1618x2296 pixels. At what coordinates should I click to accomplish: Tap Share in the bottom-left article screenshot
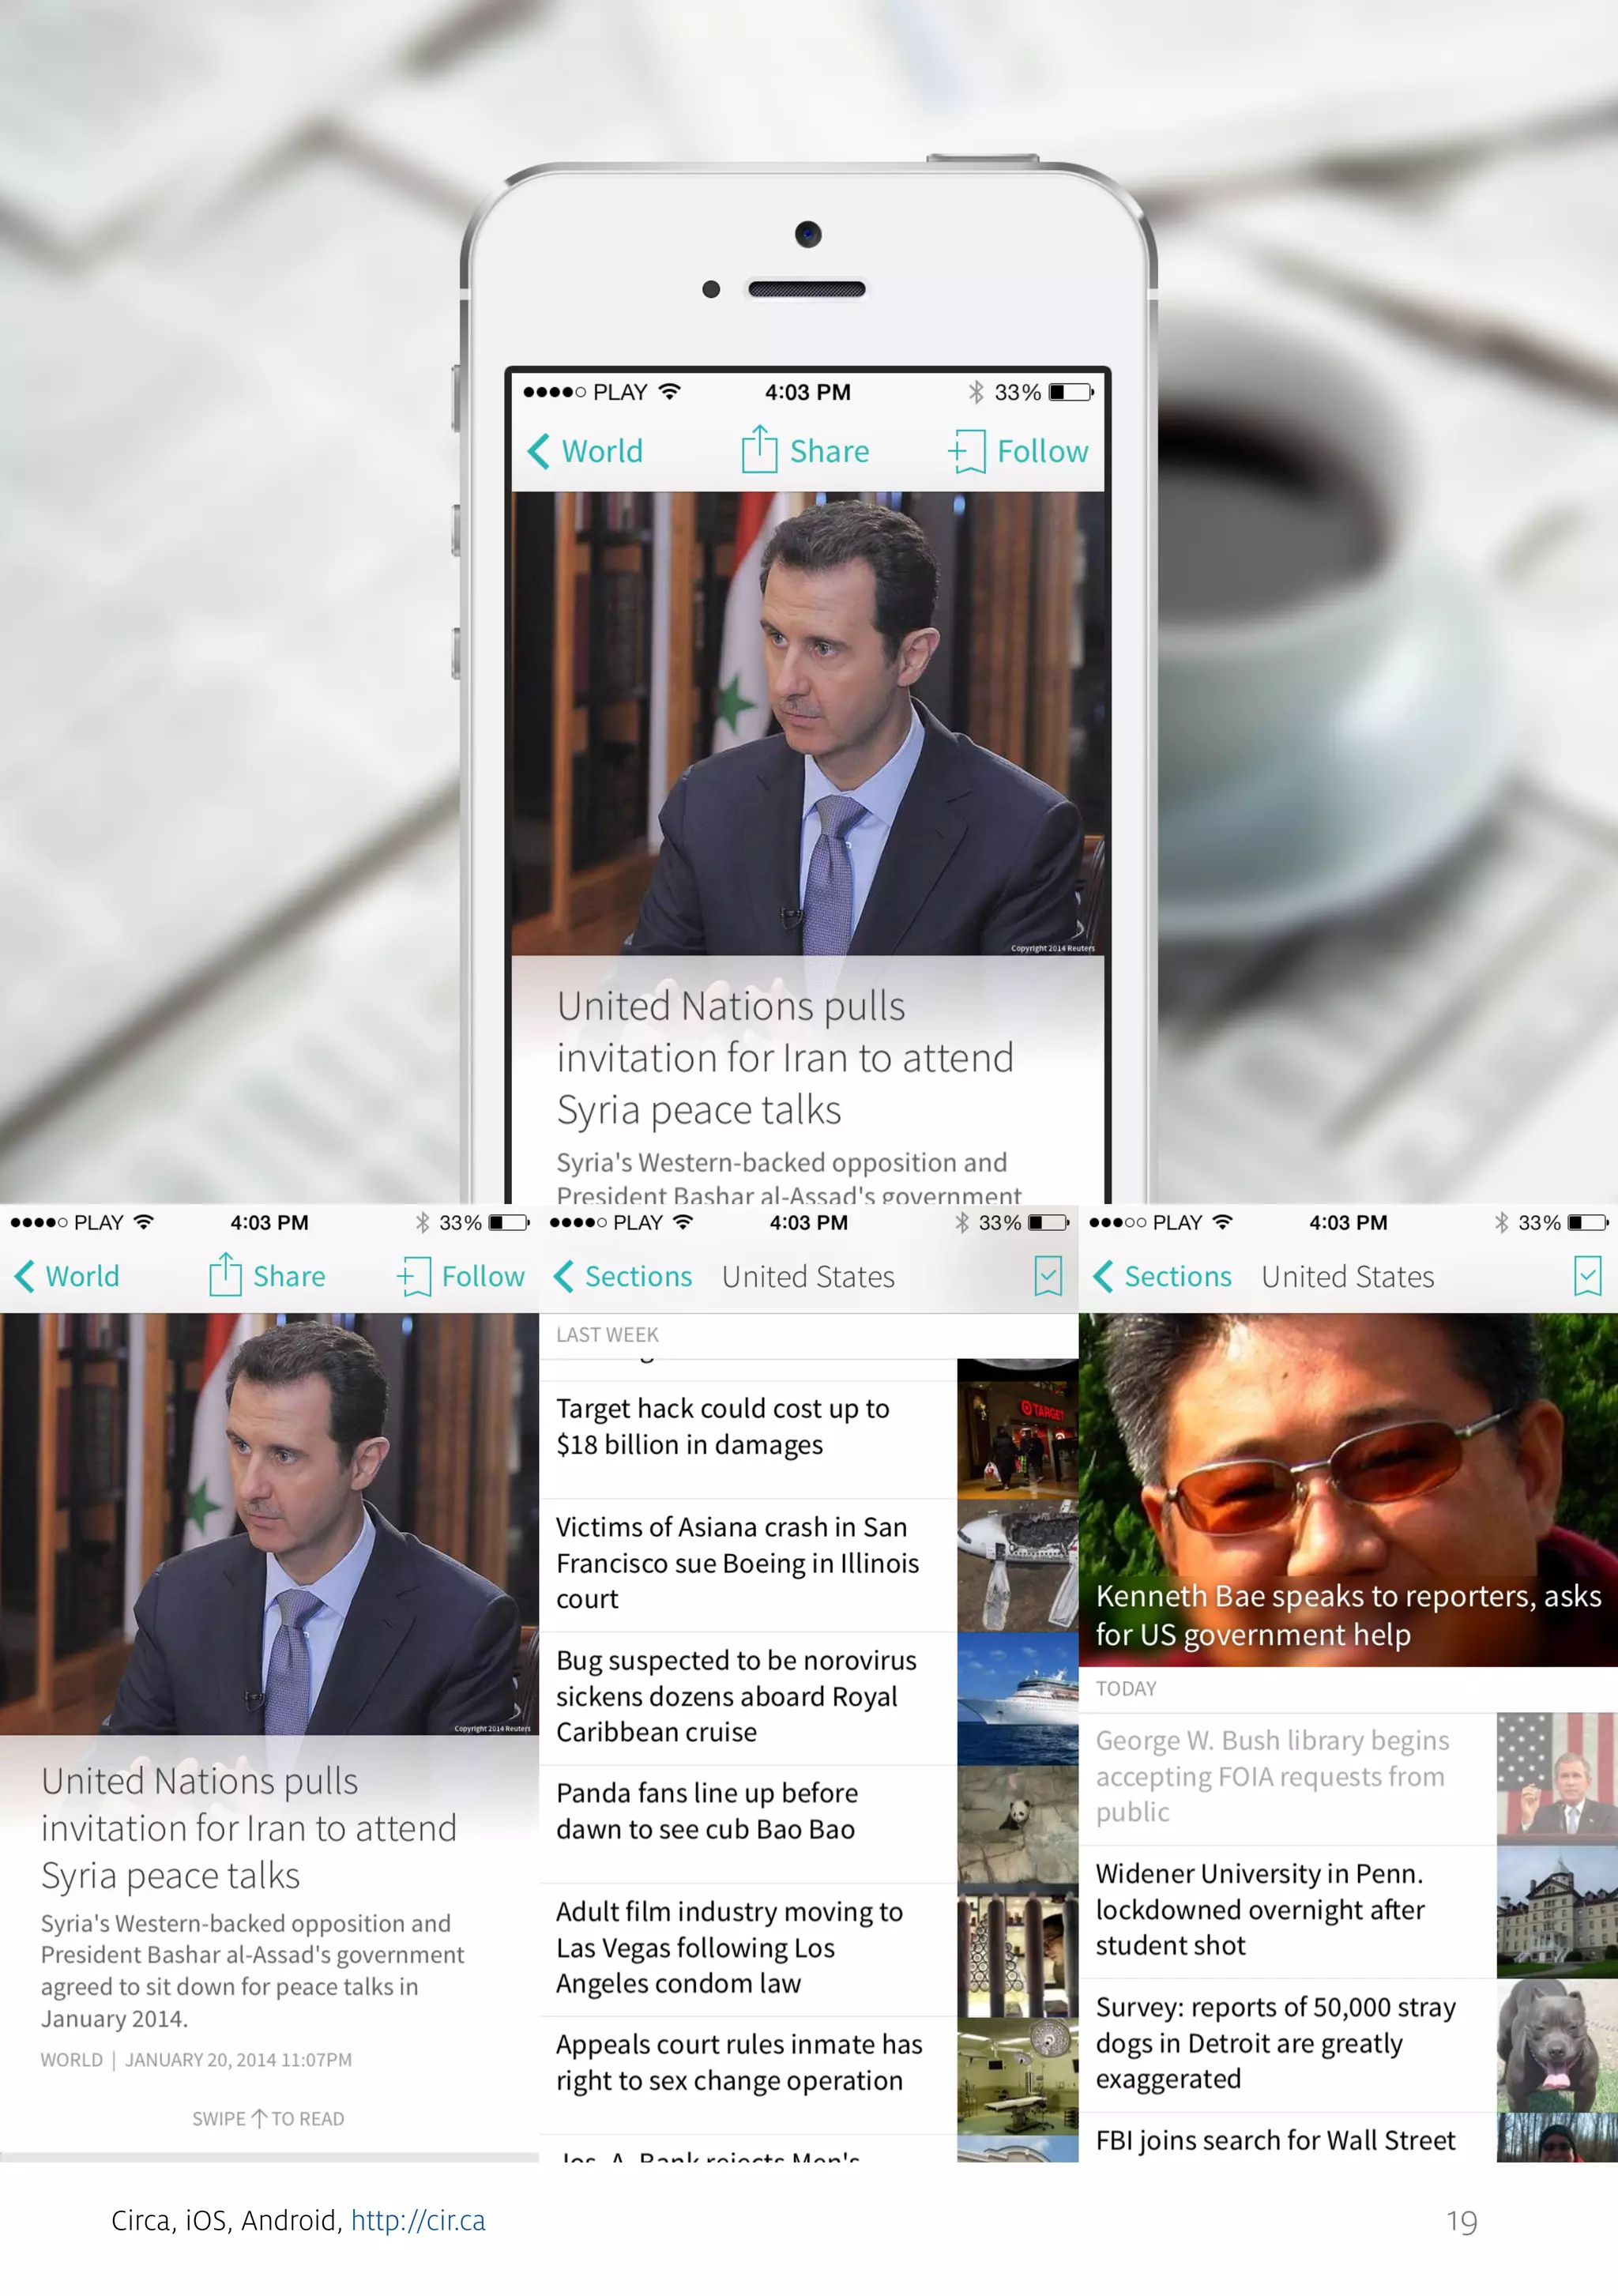(x=267, y=1275)
